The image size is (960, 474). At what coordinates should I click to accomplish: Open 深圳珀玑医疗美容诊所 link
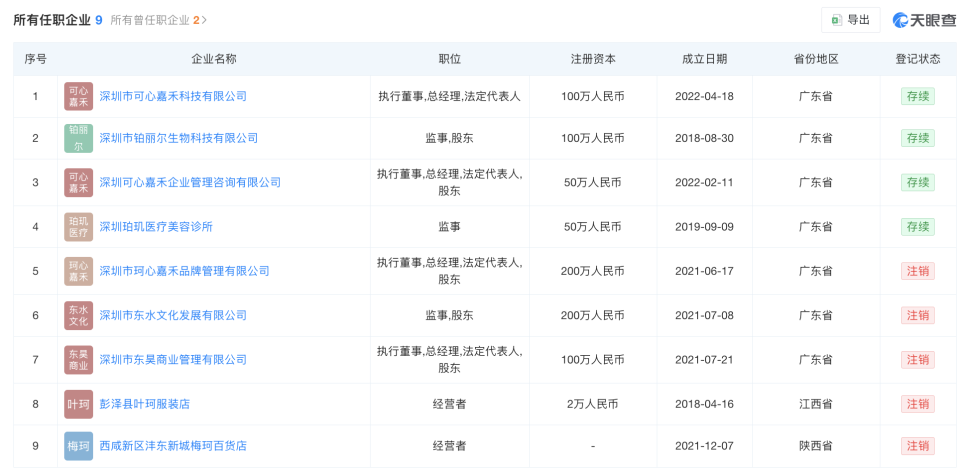coord(156,227)
